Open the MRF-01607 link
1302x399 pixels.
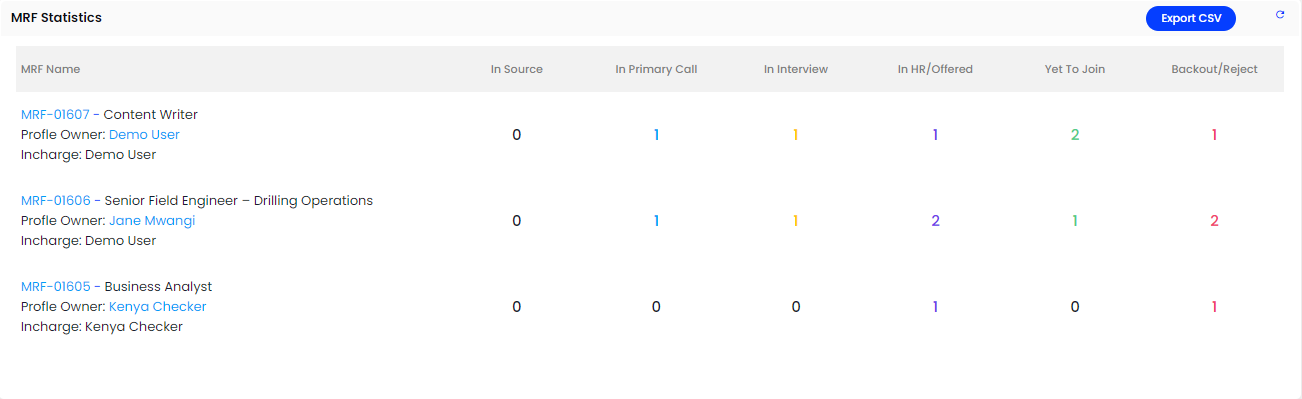[x=55, y=115]
